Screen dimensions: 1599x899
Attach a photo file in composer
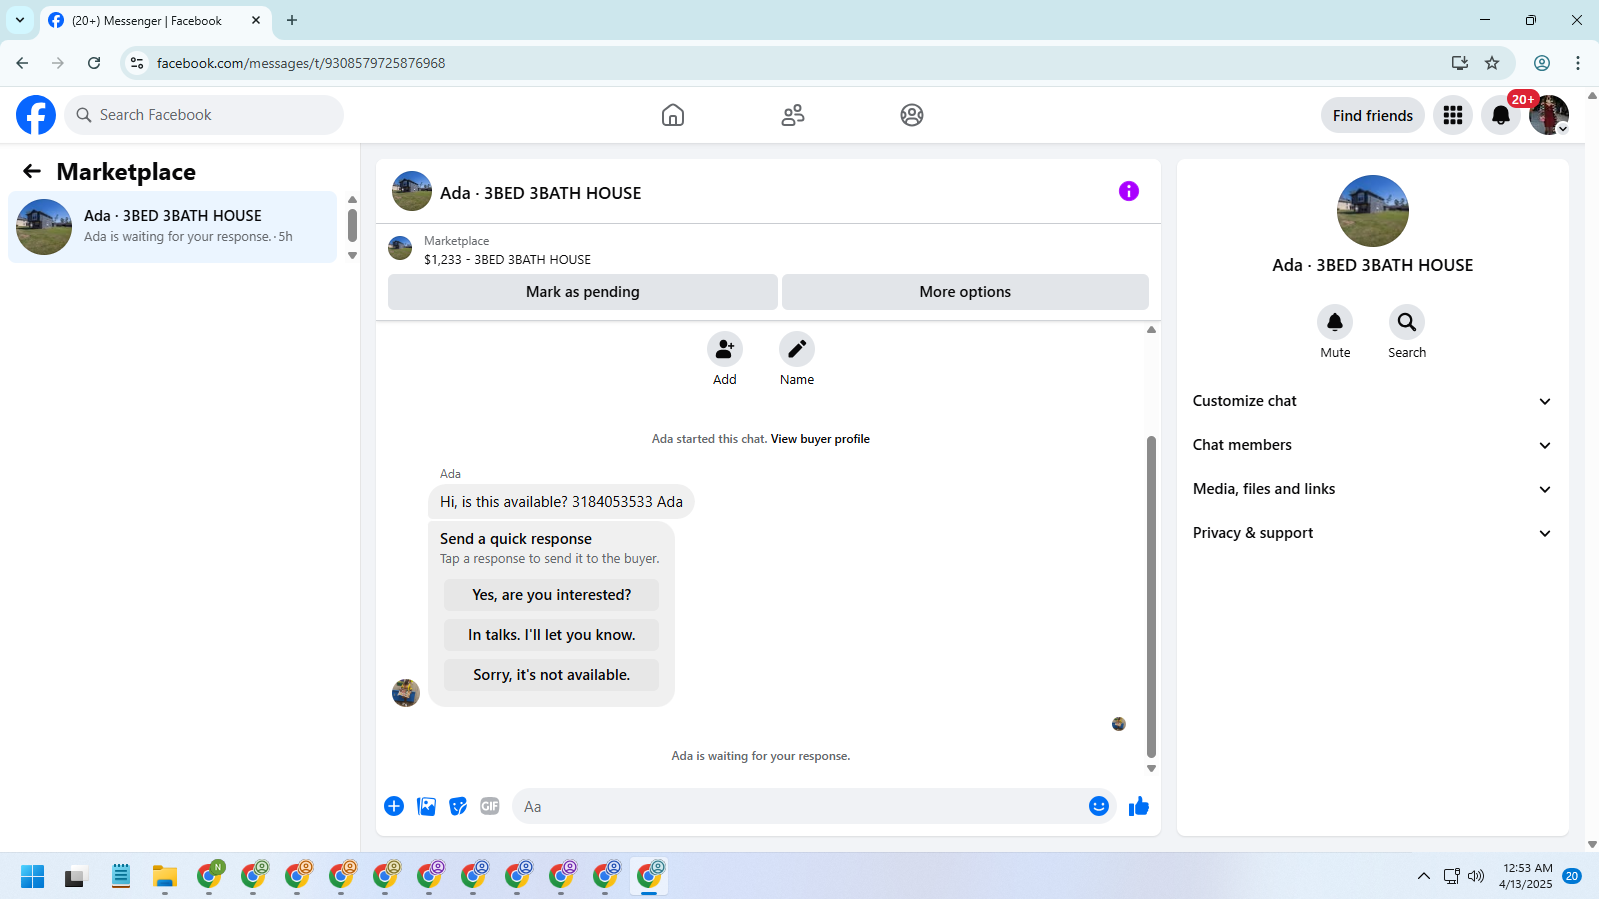(x=426, y=806)
